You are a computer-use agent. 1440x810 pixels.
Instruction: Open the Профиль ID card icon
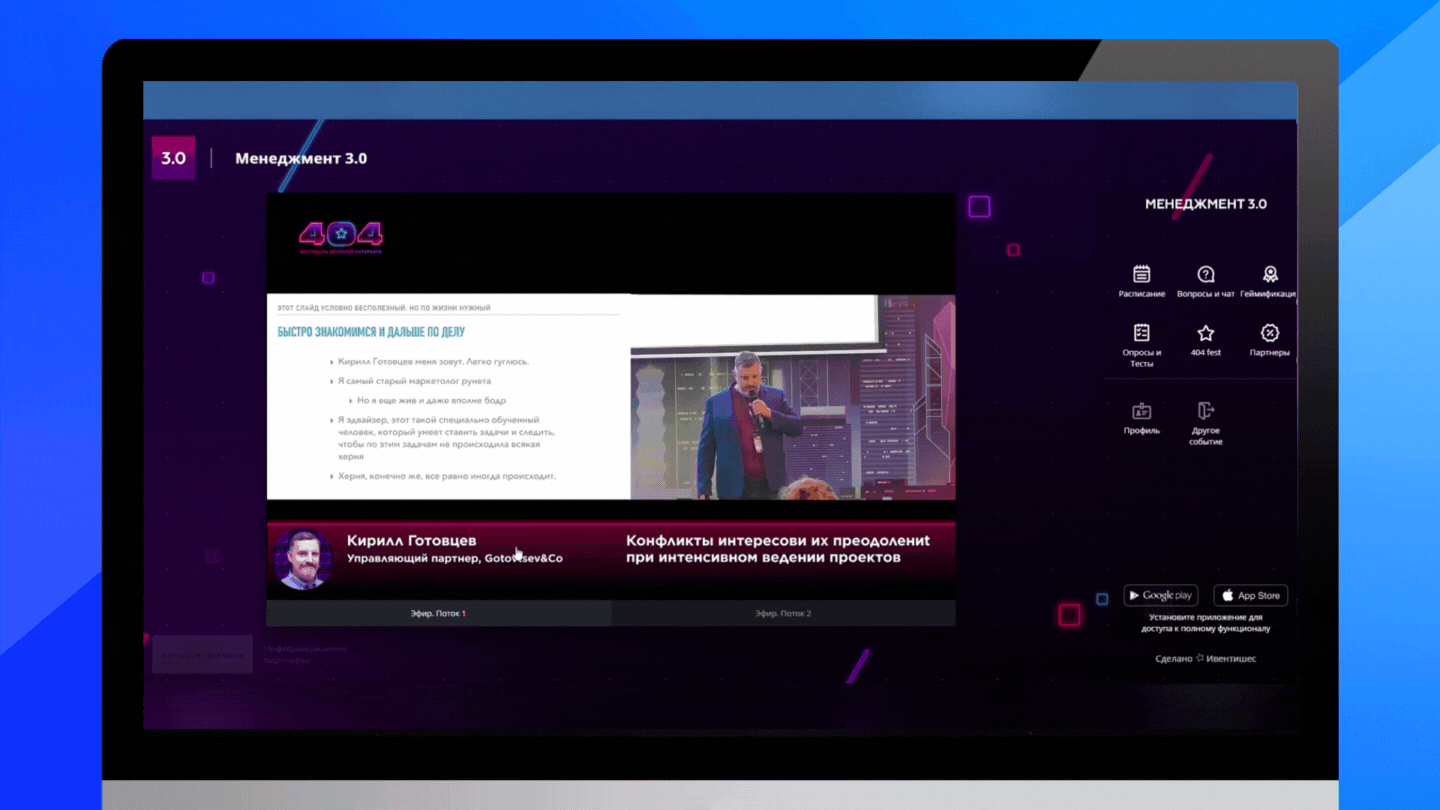point(1141,412)
